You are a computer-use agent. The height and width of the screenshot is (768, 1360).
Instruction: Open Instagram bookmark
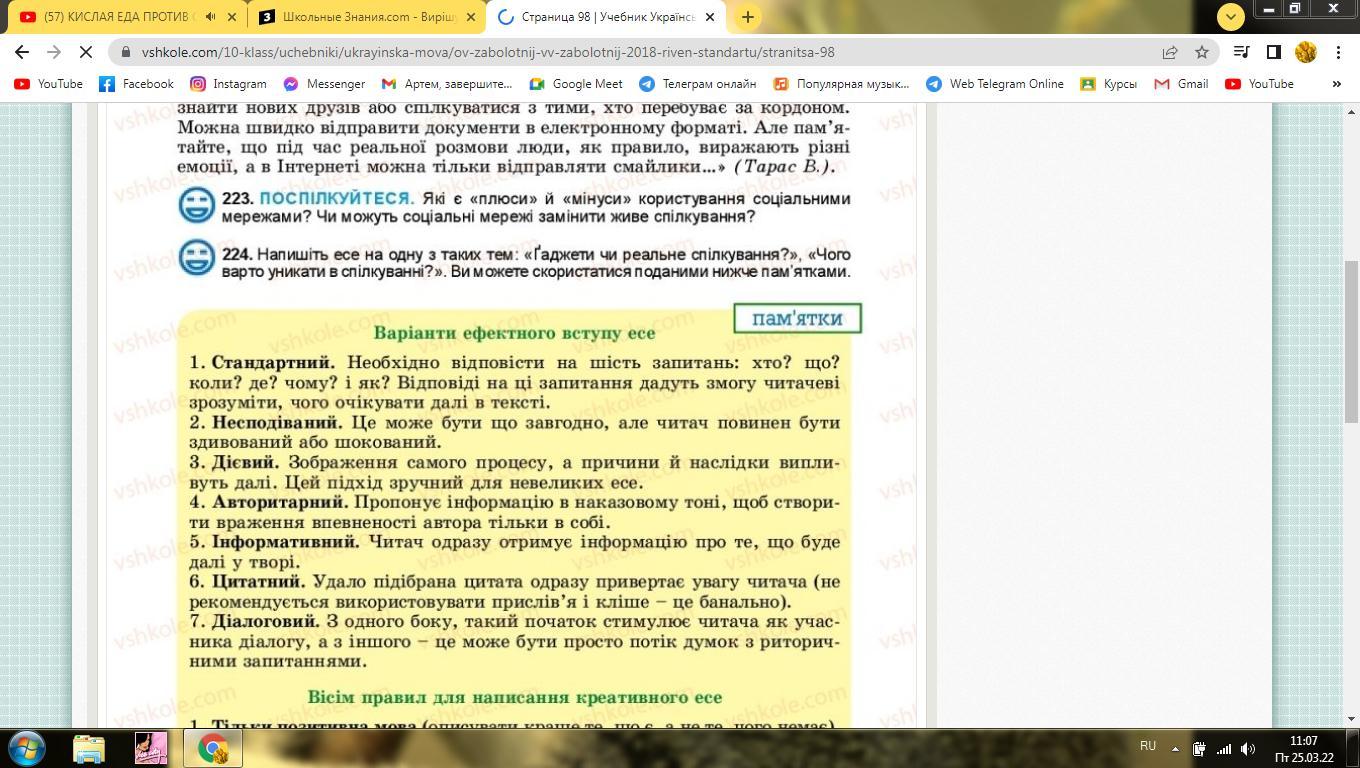[228, 84]
